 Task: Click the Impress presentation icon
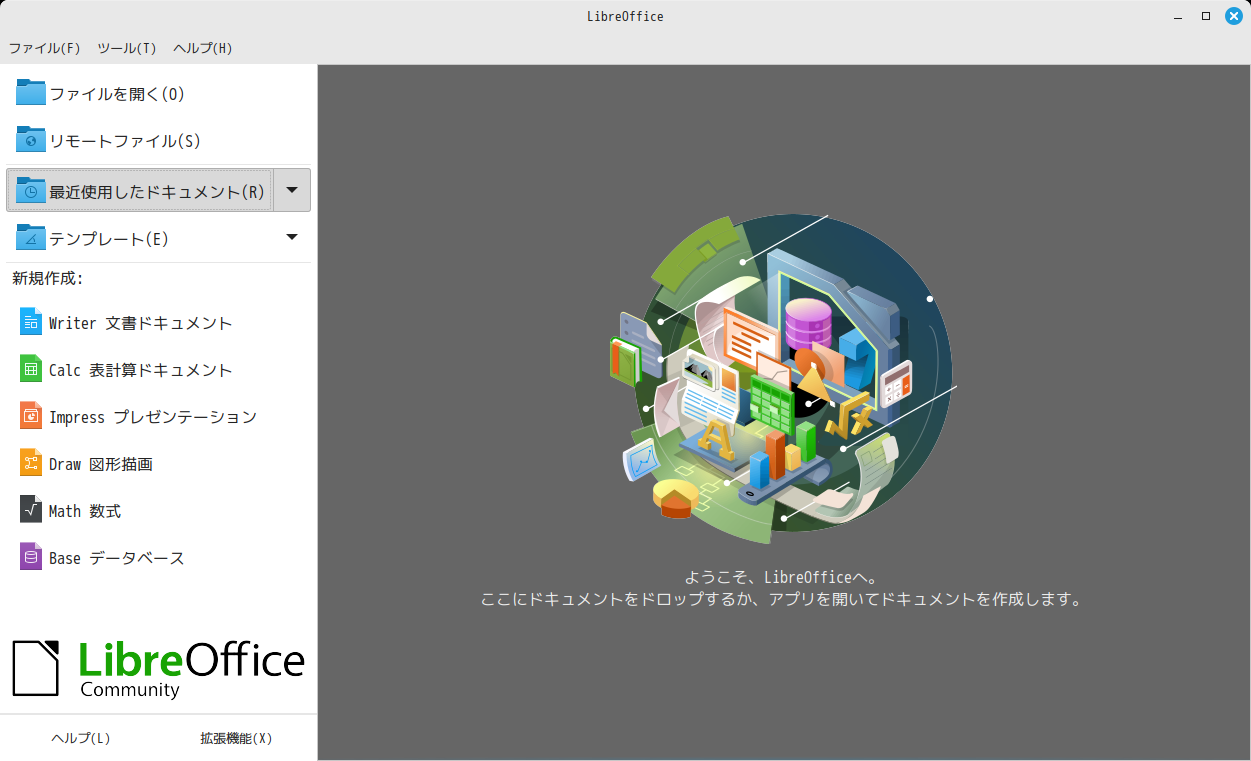pos(31,416)
